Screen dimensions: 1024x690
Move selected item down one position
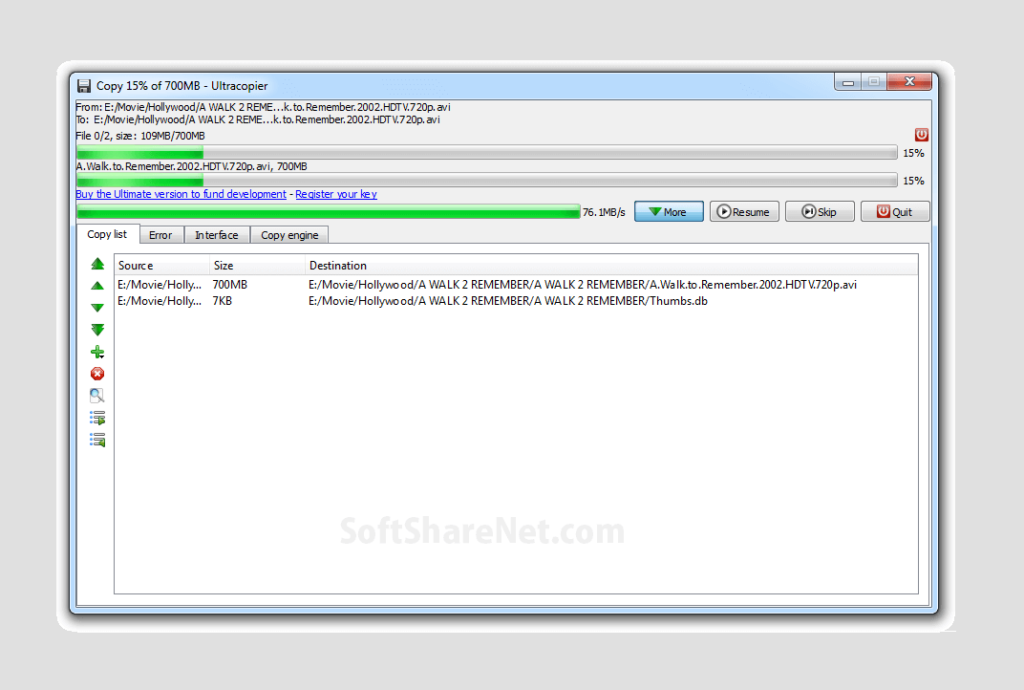tap(97, 307)
